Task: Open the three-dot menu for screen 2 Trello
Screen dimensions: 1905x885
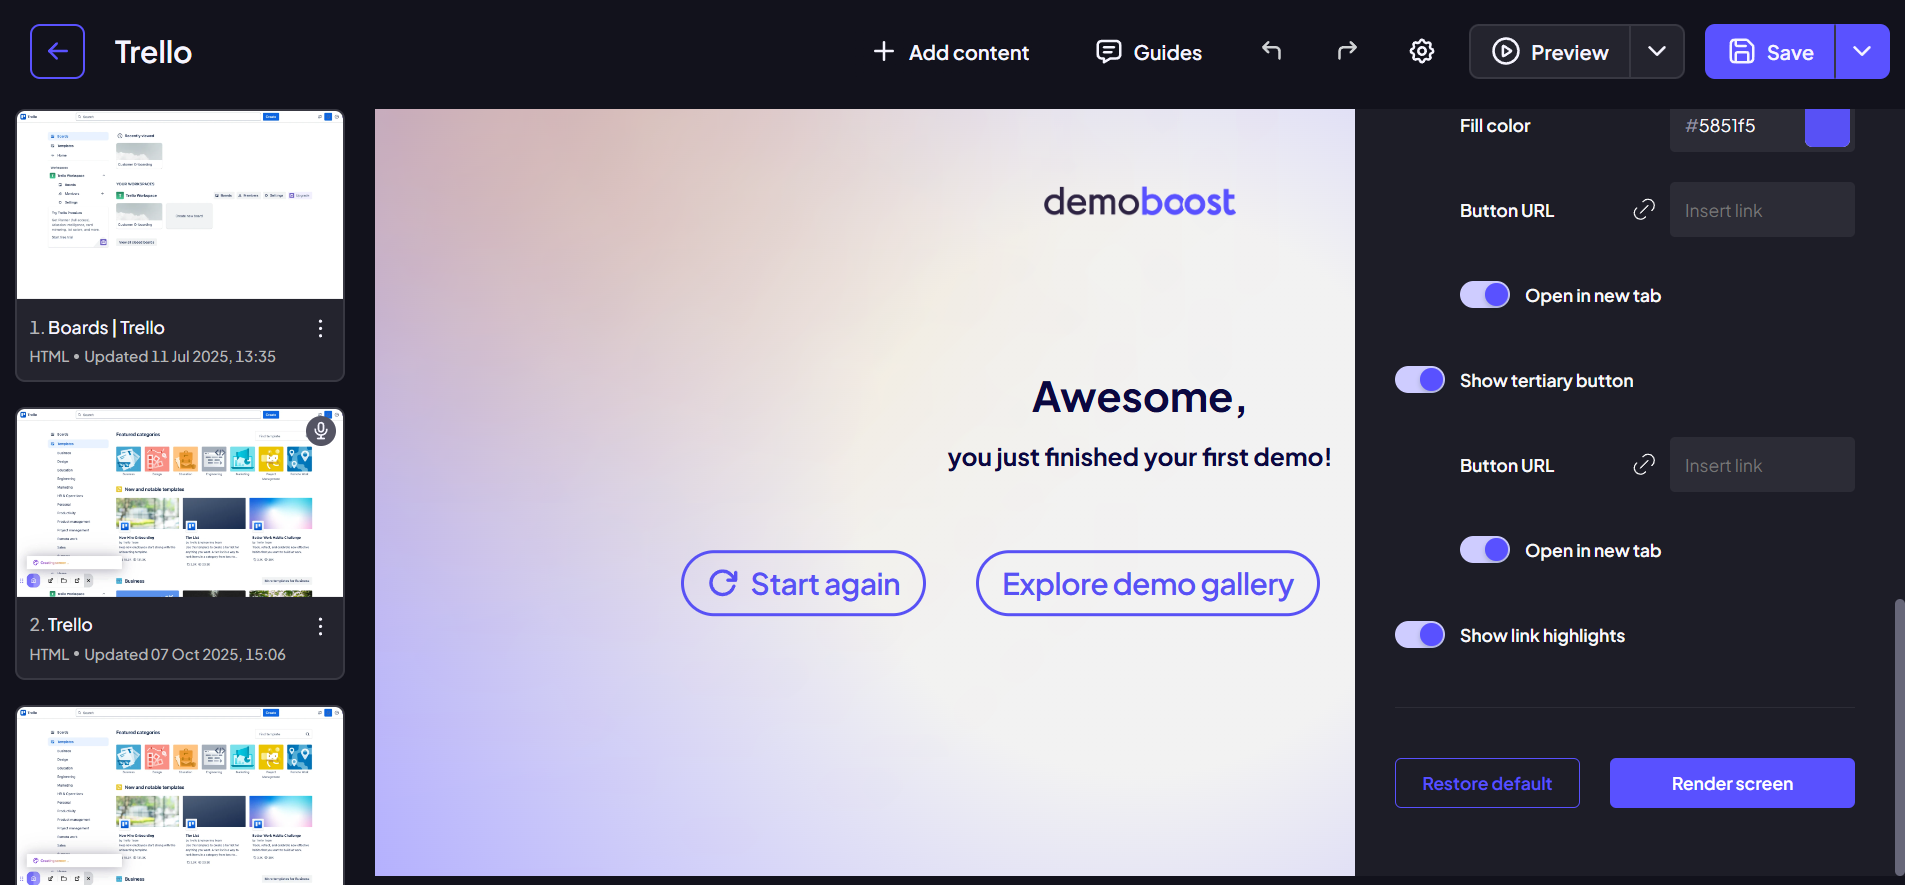Action: [x=320, y=626]
